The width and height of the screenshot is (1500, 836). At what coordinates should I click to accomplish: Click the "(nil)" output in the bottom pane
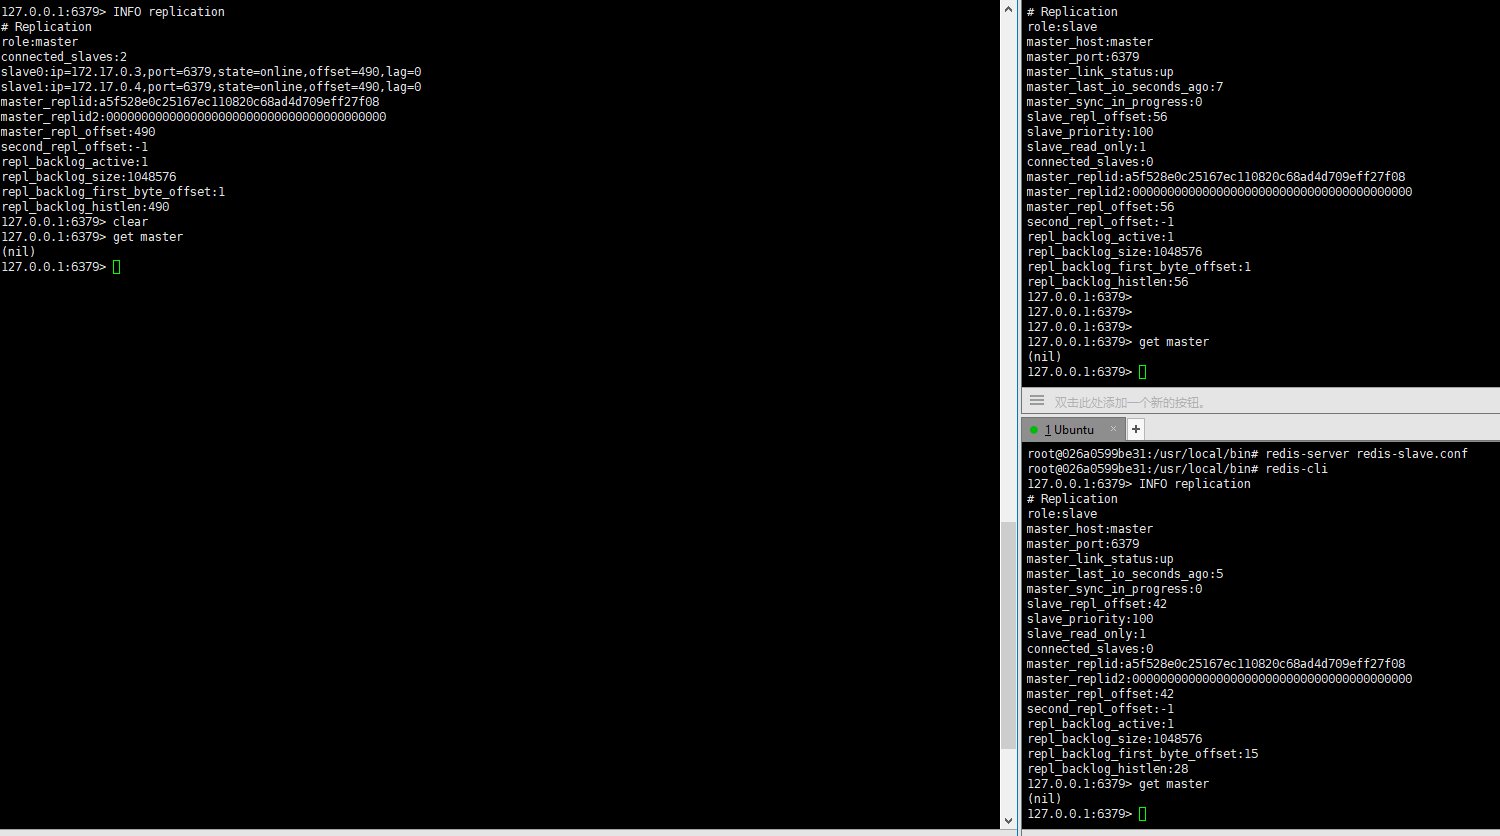[x=1043, y=798]
